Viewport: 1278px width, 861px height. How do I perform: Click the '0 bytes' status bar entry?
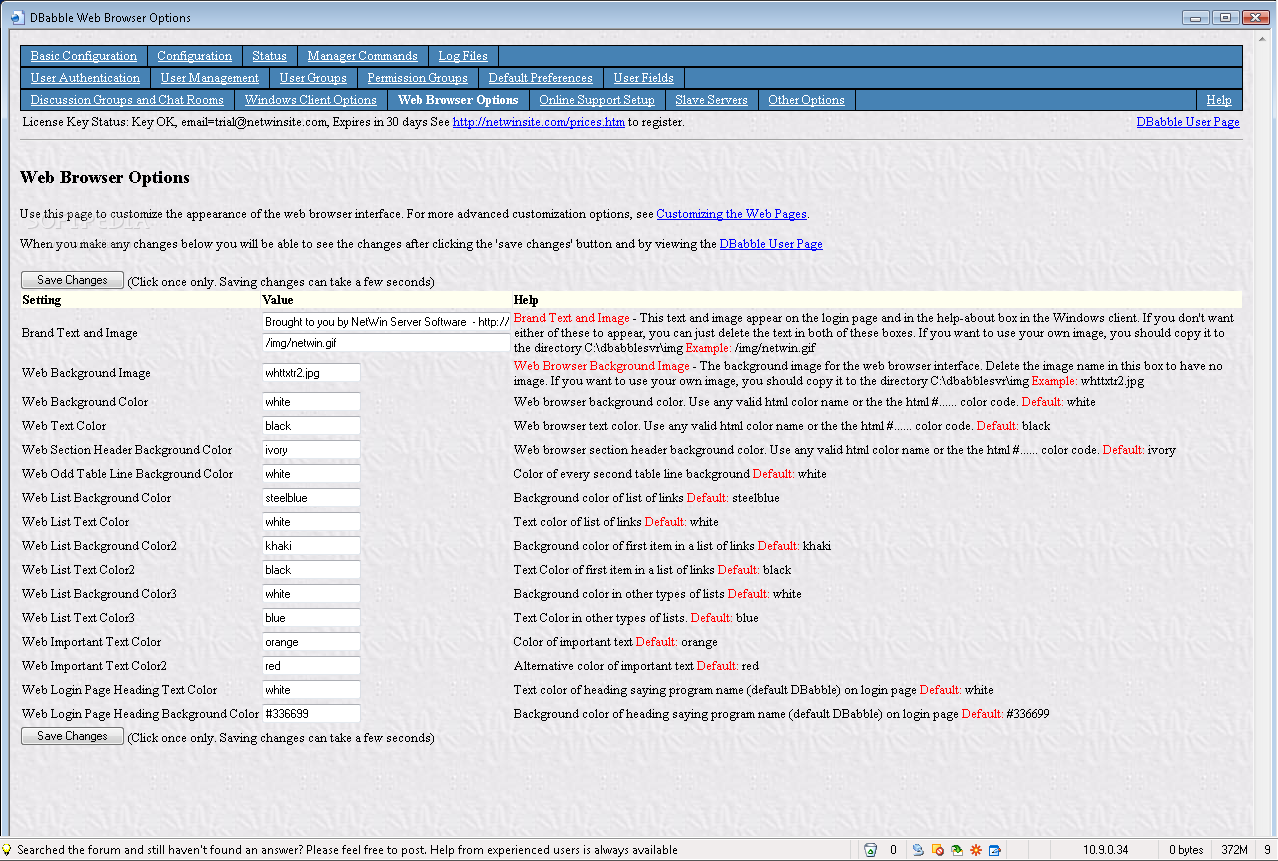[1185, 850]
